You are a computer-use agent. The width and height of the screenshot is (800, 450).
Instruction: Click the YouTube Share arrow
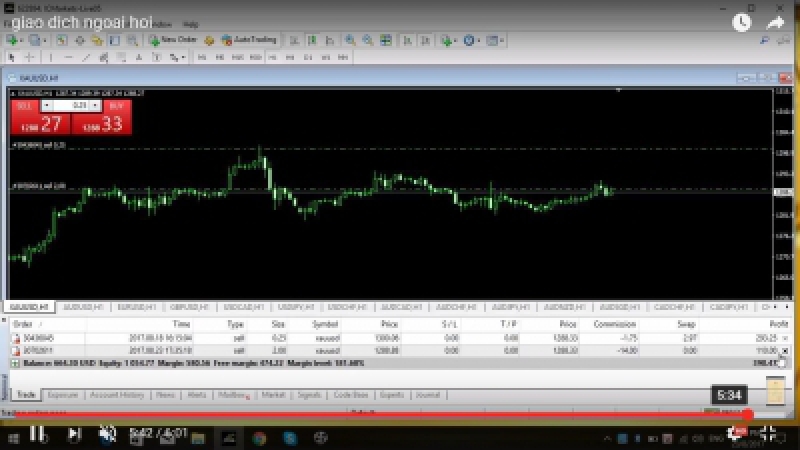(x=776, y=21)
